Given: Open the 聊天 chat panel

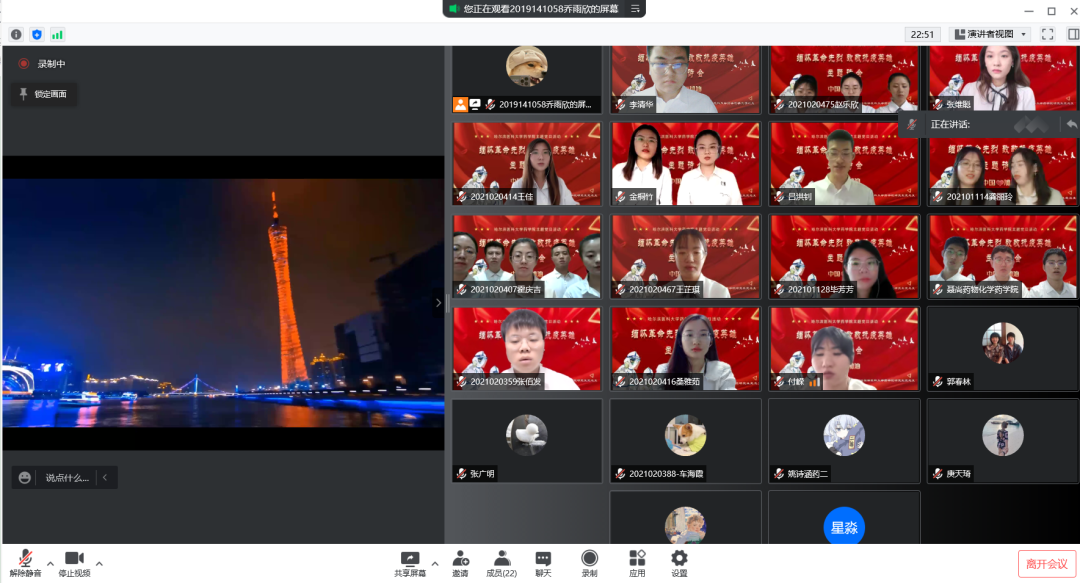Looking at the screenshot, I should 543,562.
